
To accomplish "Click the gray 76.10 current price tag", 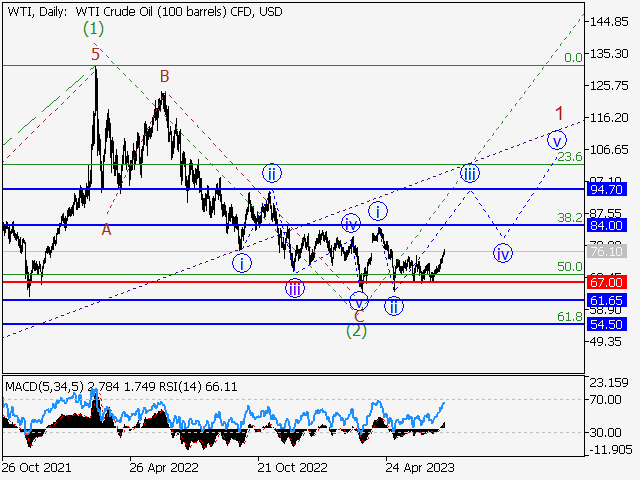I will 606,251.
